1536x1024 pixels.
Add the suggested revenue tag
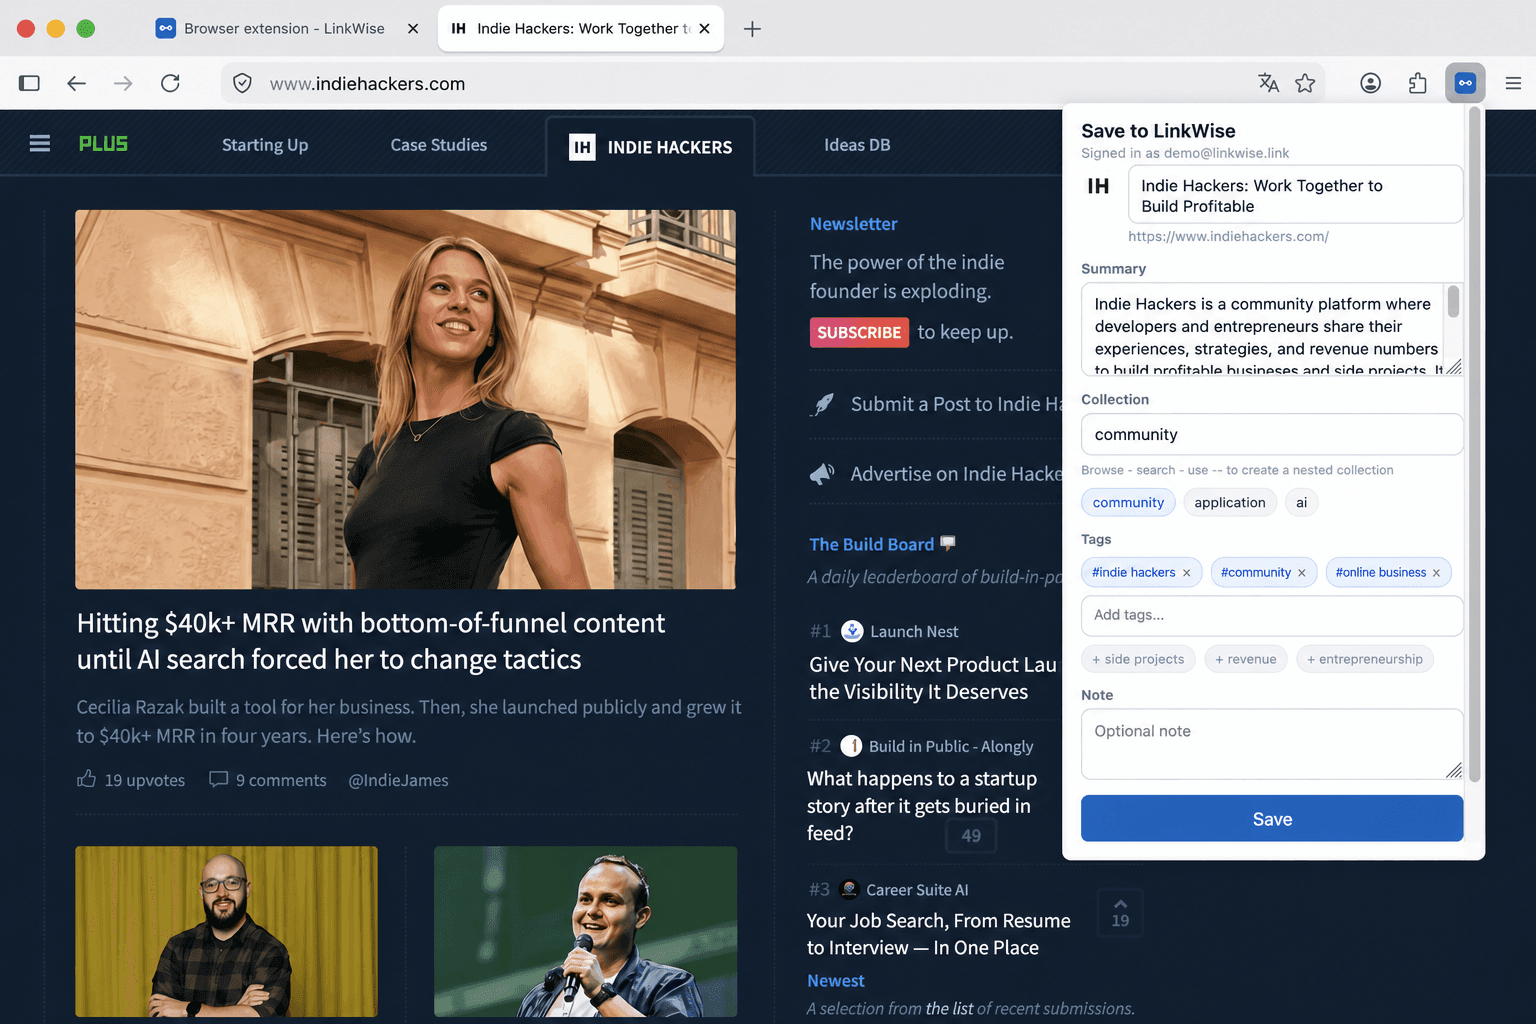coord(1246,659)
